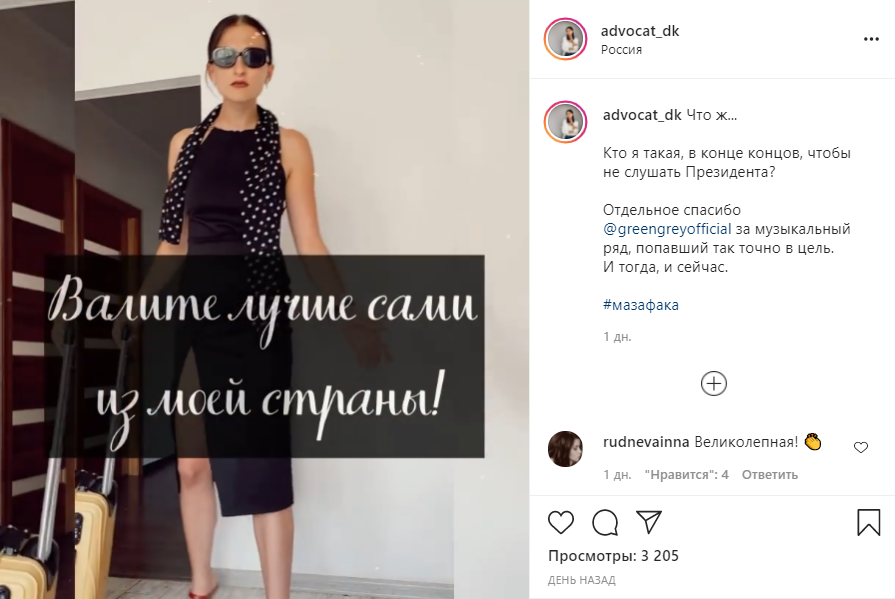Like rudnevainna's comment with small heart
The height and width of the screenshot is (599, 895).
[x=861, y=447]
